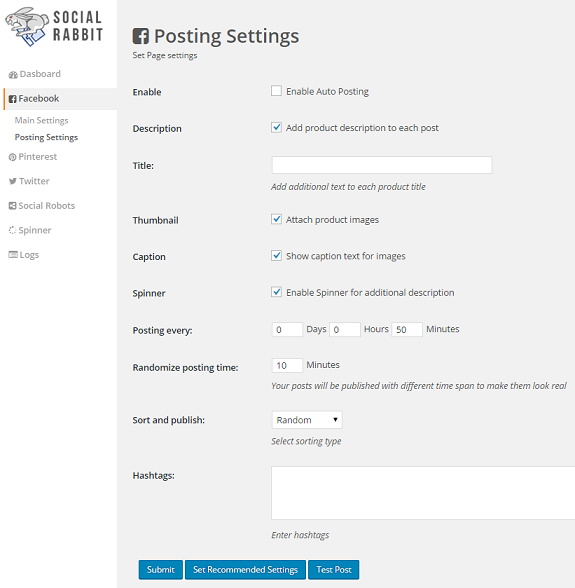Click the Facebook icon beside Posting Settings heading

coord(141,36)
